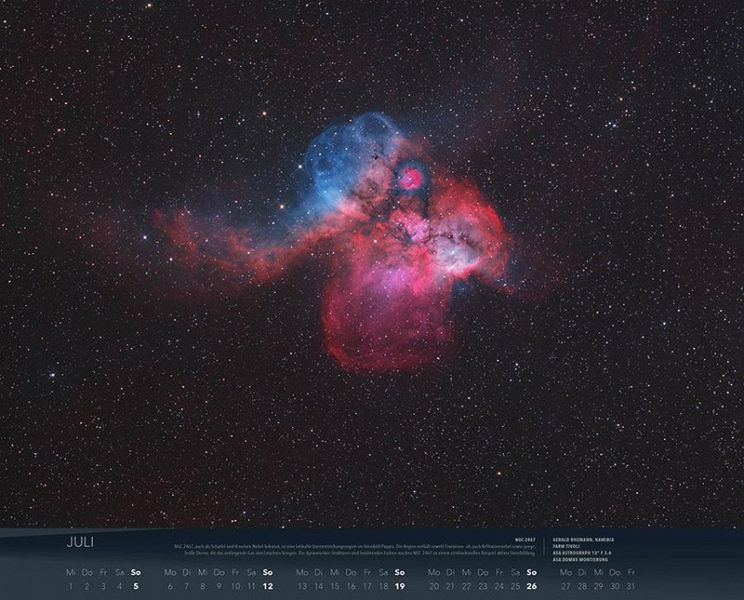744x600 pixels.
Task: Click date 15 in the third week
Action: coord(334,586)
